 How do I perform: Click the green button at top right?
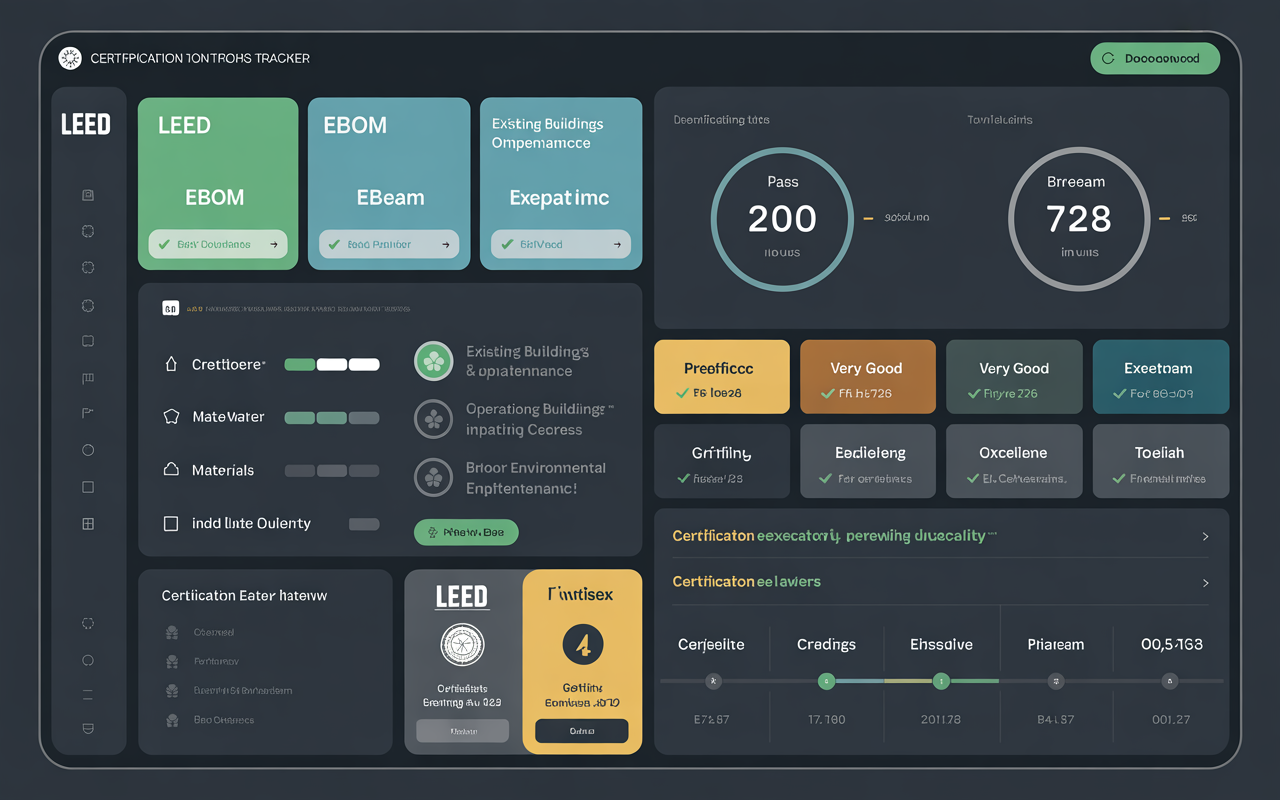[x=1155, y=58]
